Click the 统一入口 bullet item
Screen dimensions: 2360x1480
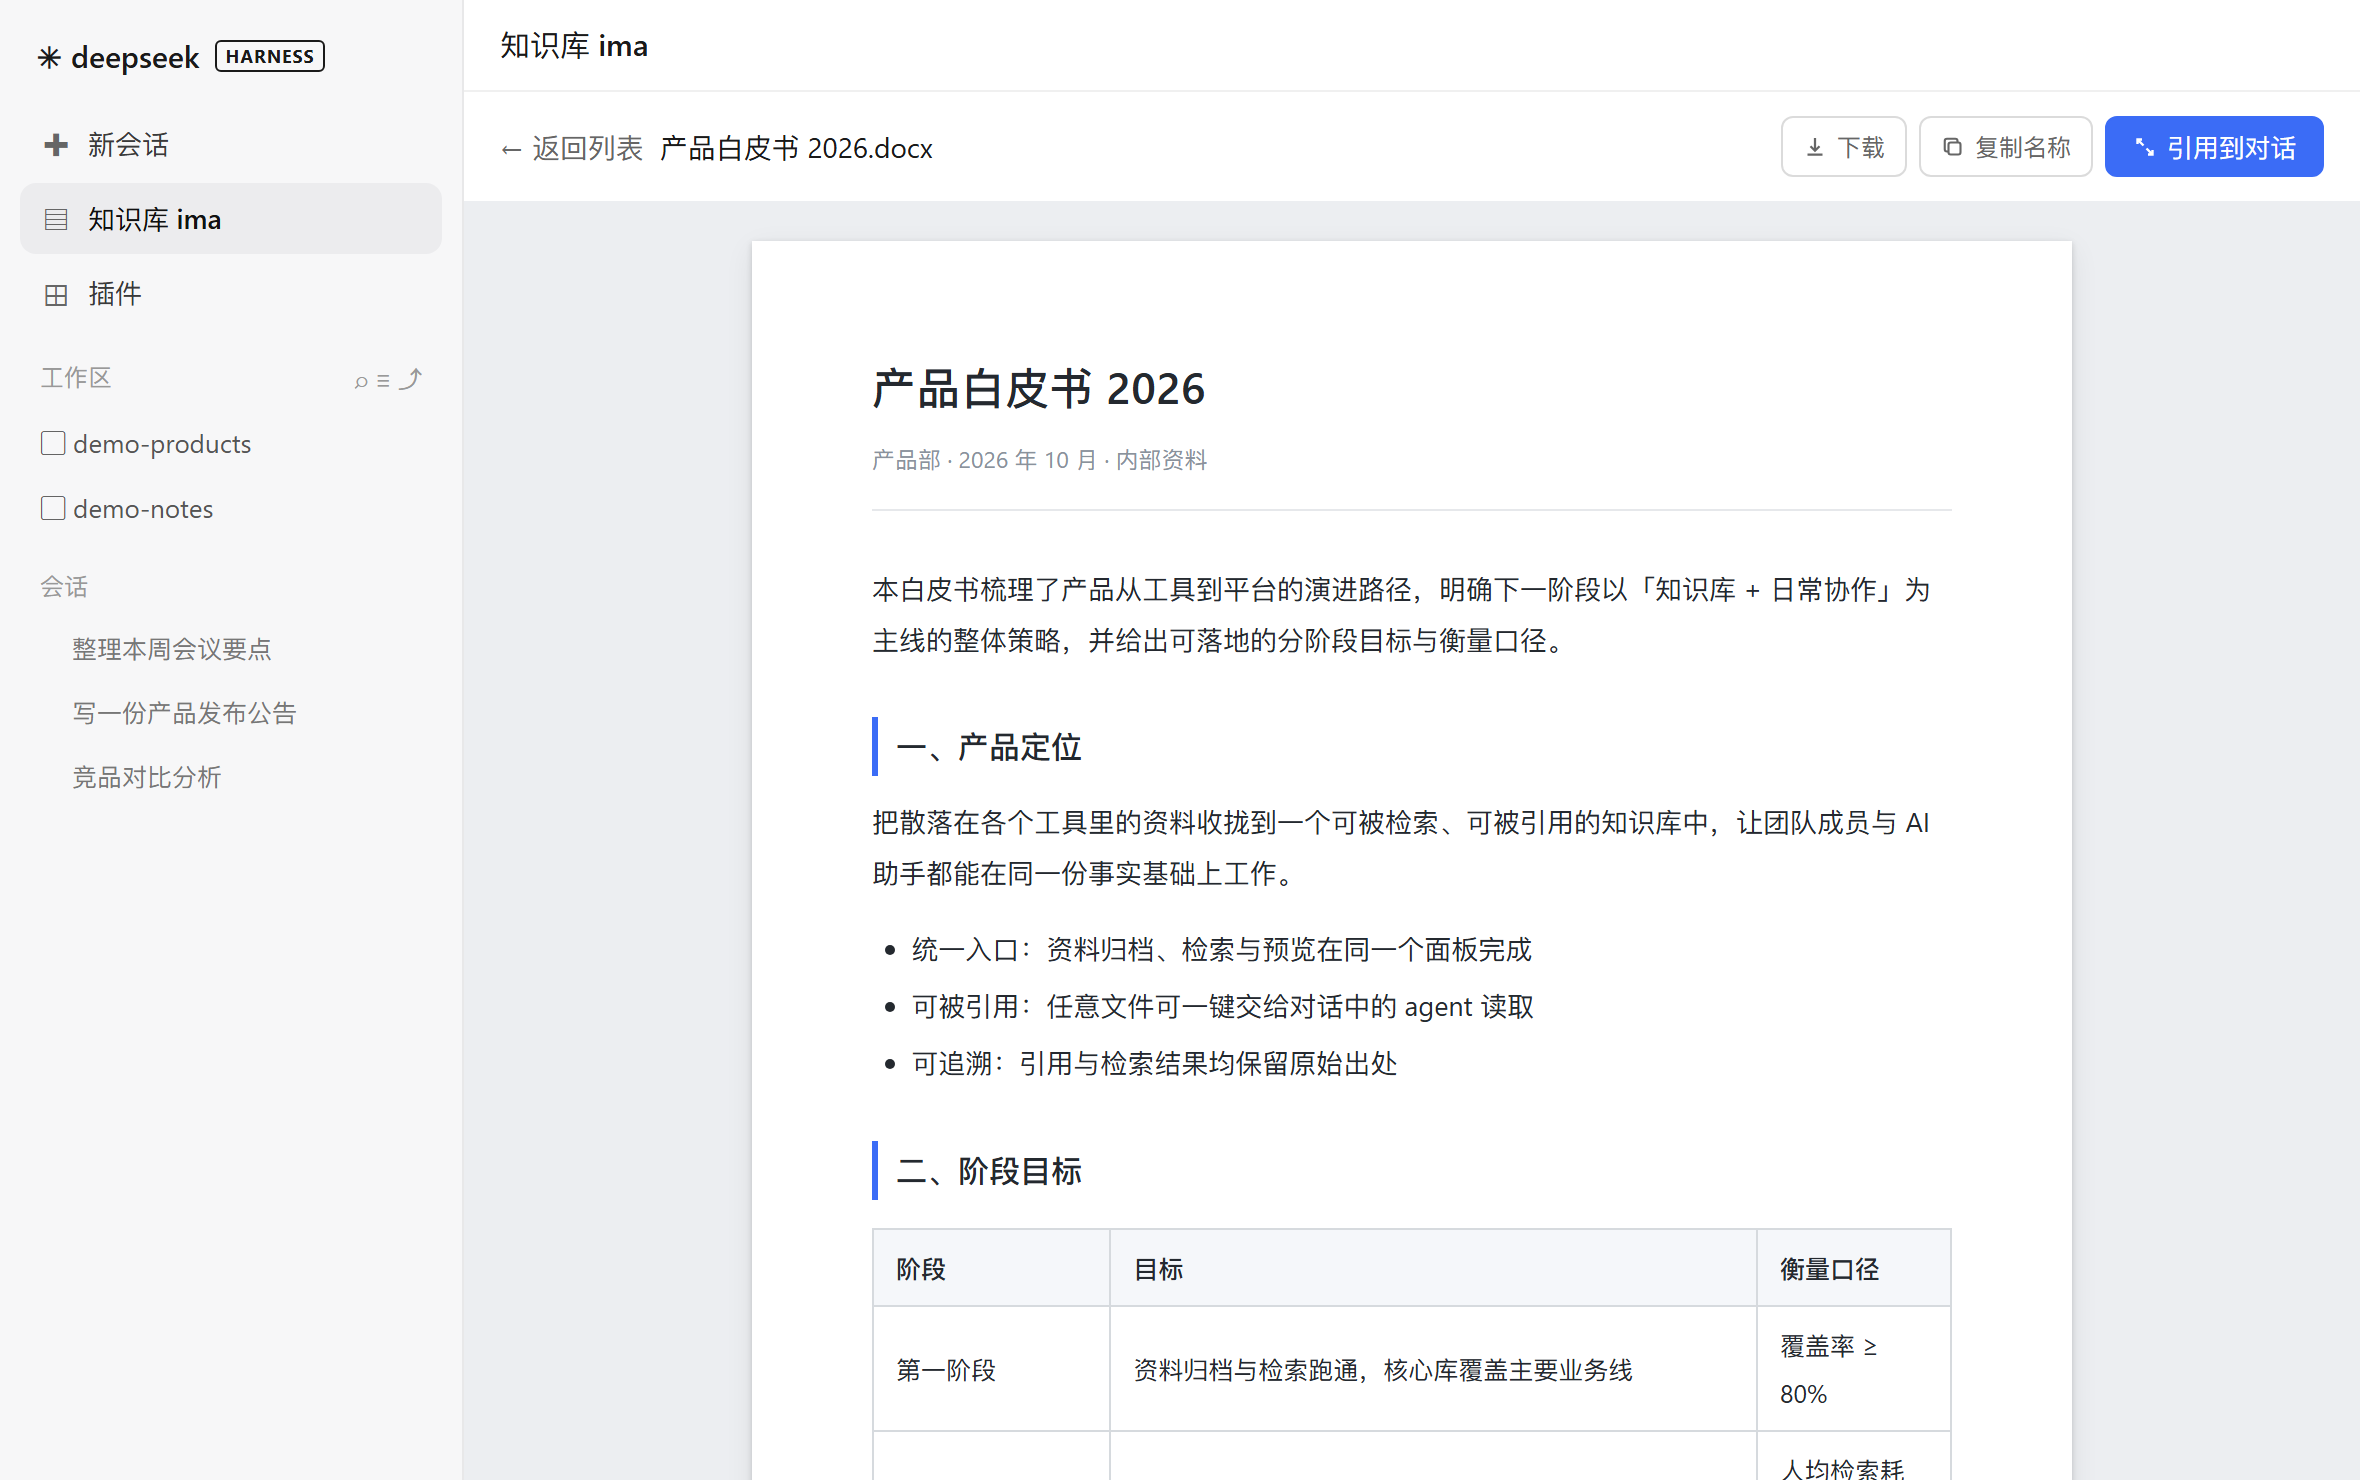1221,950
